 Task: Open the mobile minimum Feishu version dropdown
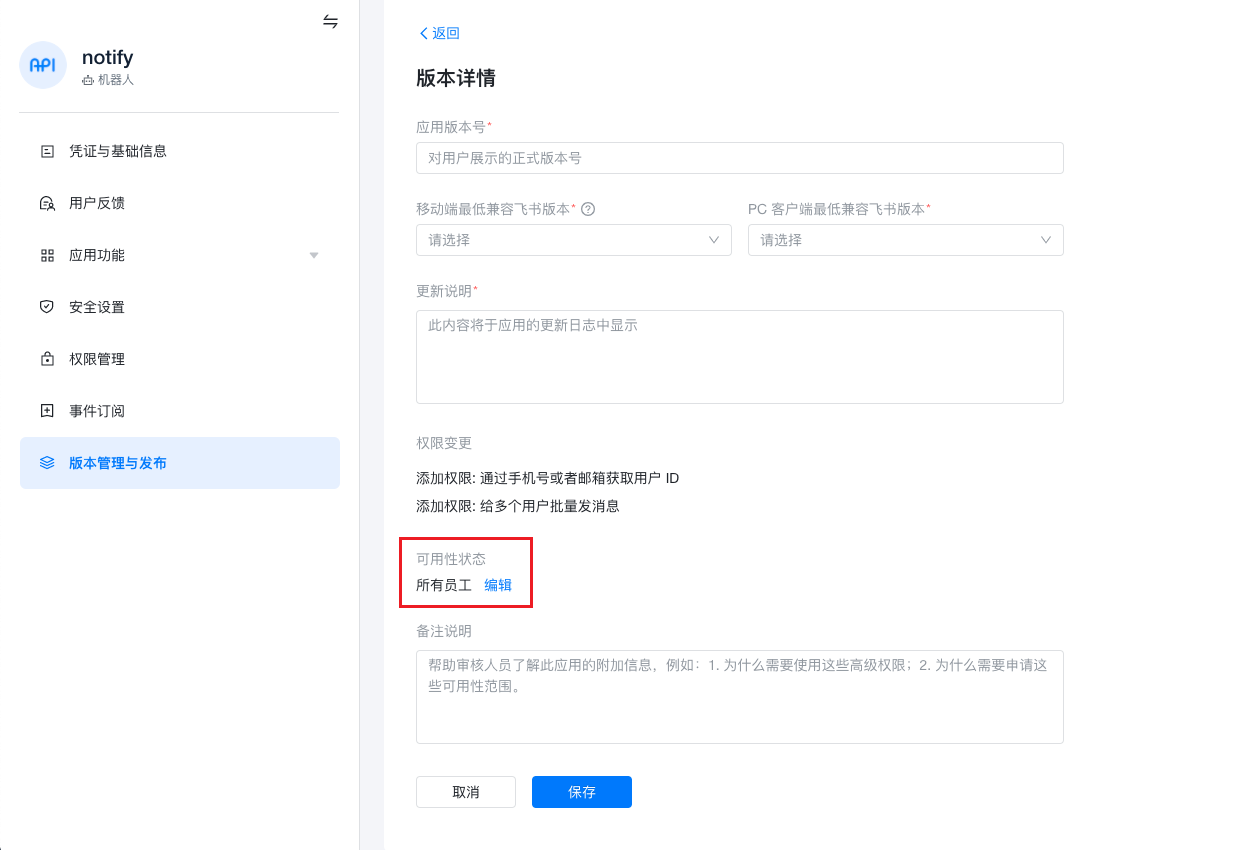573,240
